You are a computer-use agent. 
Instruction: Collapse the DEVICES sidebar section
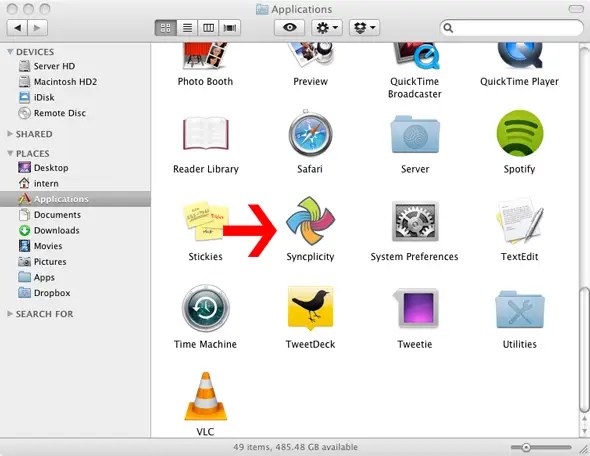[x=10, y=52]
